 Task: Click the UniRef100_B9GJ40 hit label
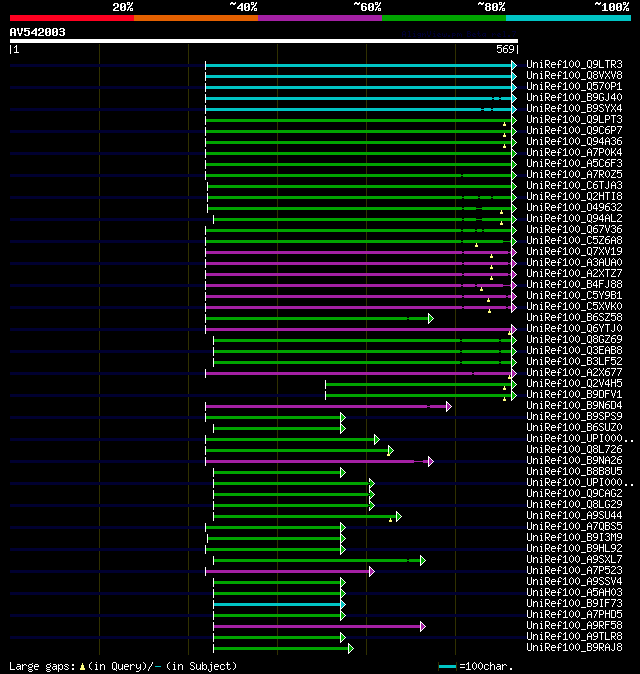(574, 98)
